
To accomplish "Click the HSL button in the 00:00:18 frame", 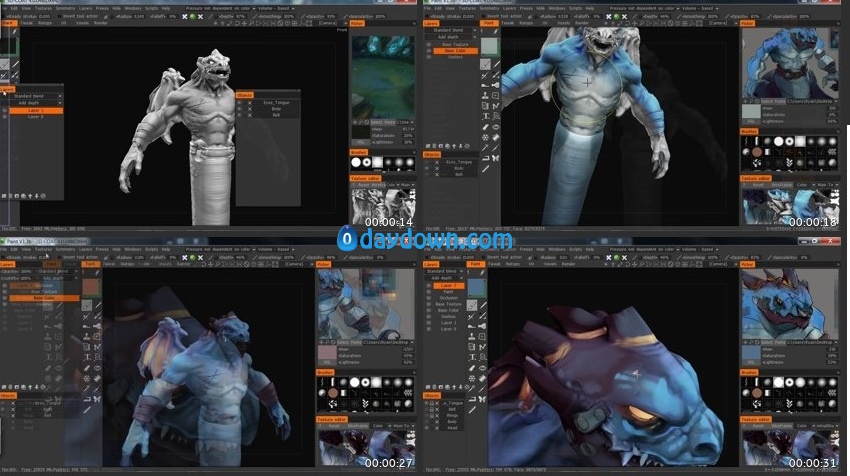I will pos(751,121).
